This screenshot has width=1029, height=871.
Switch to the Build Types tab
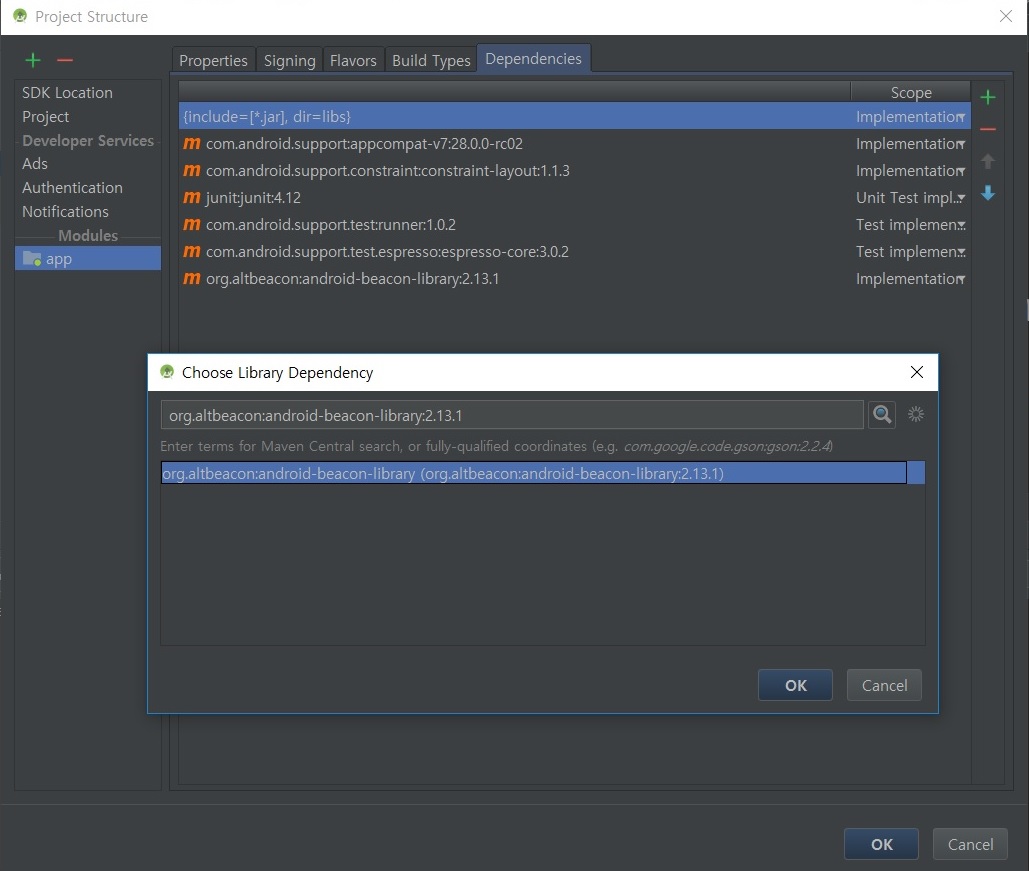431,61
